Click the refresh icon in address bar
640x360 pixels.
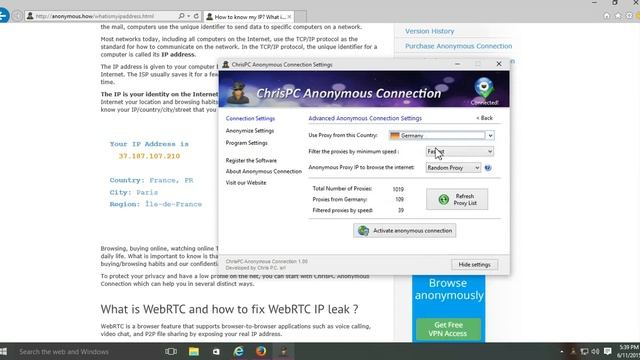(196, 16)
